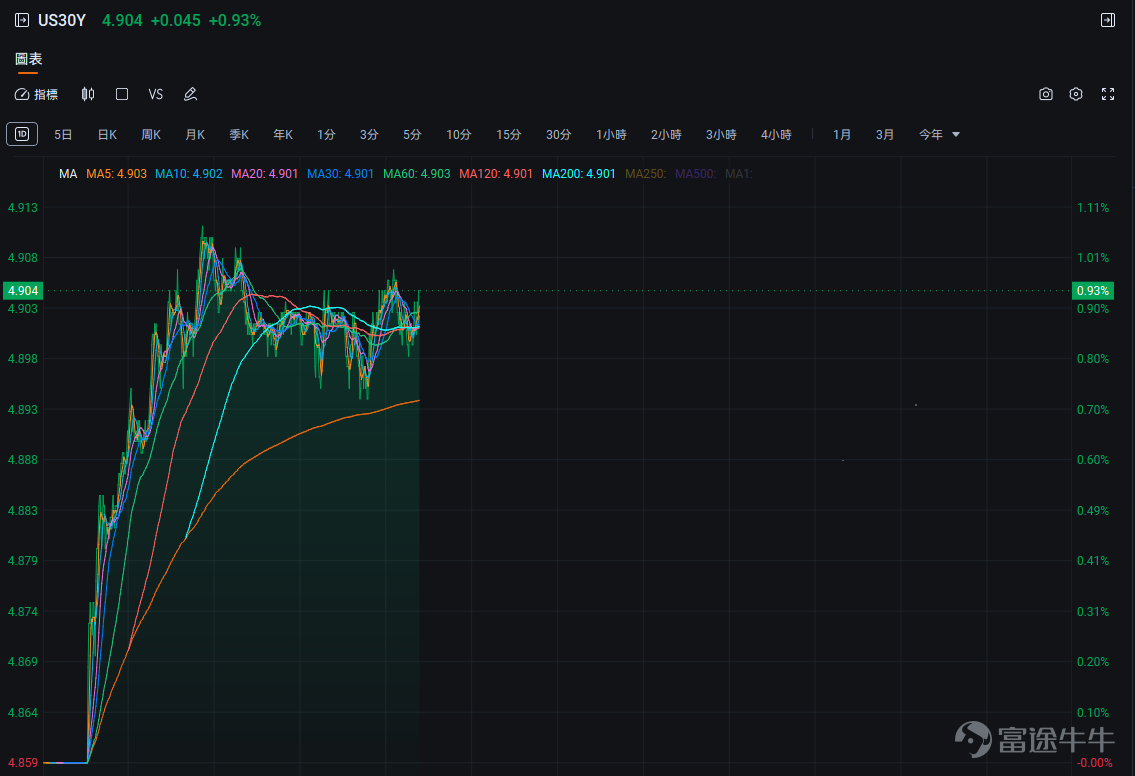The image size is (1135, 776).
Task: Switch chart type with candlestick icon
Action: pyautogui.click(x=88, y=94)
